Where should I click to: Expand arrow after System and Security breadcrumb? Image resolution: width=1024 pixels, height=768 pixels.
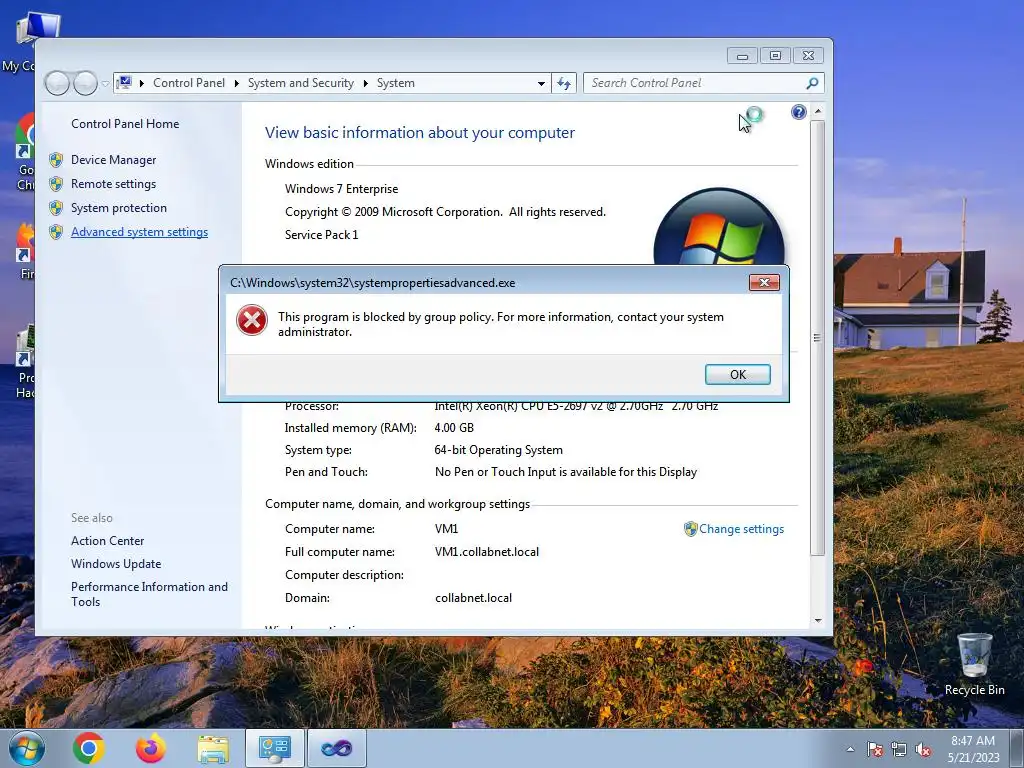click(365, 84)
